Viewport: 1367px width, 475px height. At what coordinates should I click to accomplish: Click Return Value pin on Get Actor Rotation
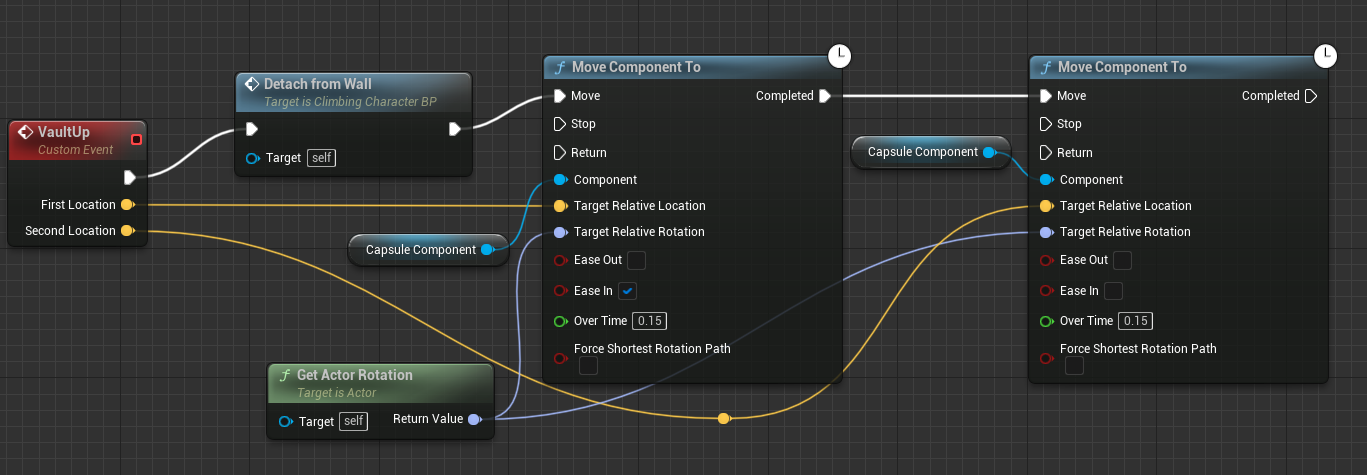[474, 420]
